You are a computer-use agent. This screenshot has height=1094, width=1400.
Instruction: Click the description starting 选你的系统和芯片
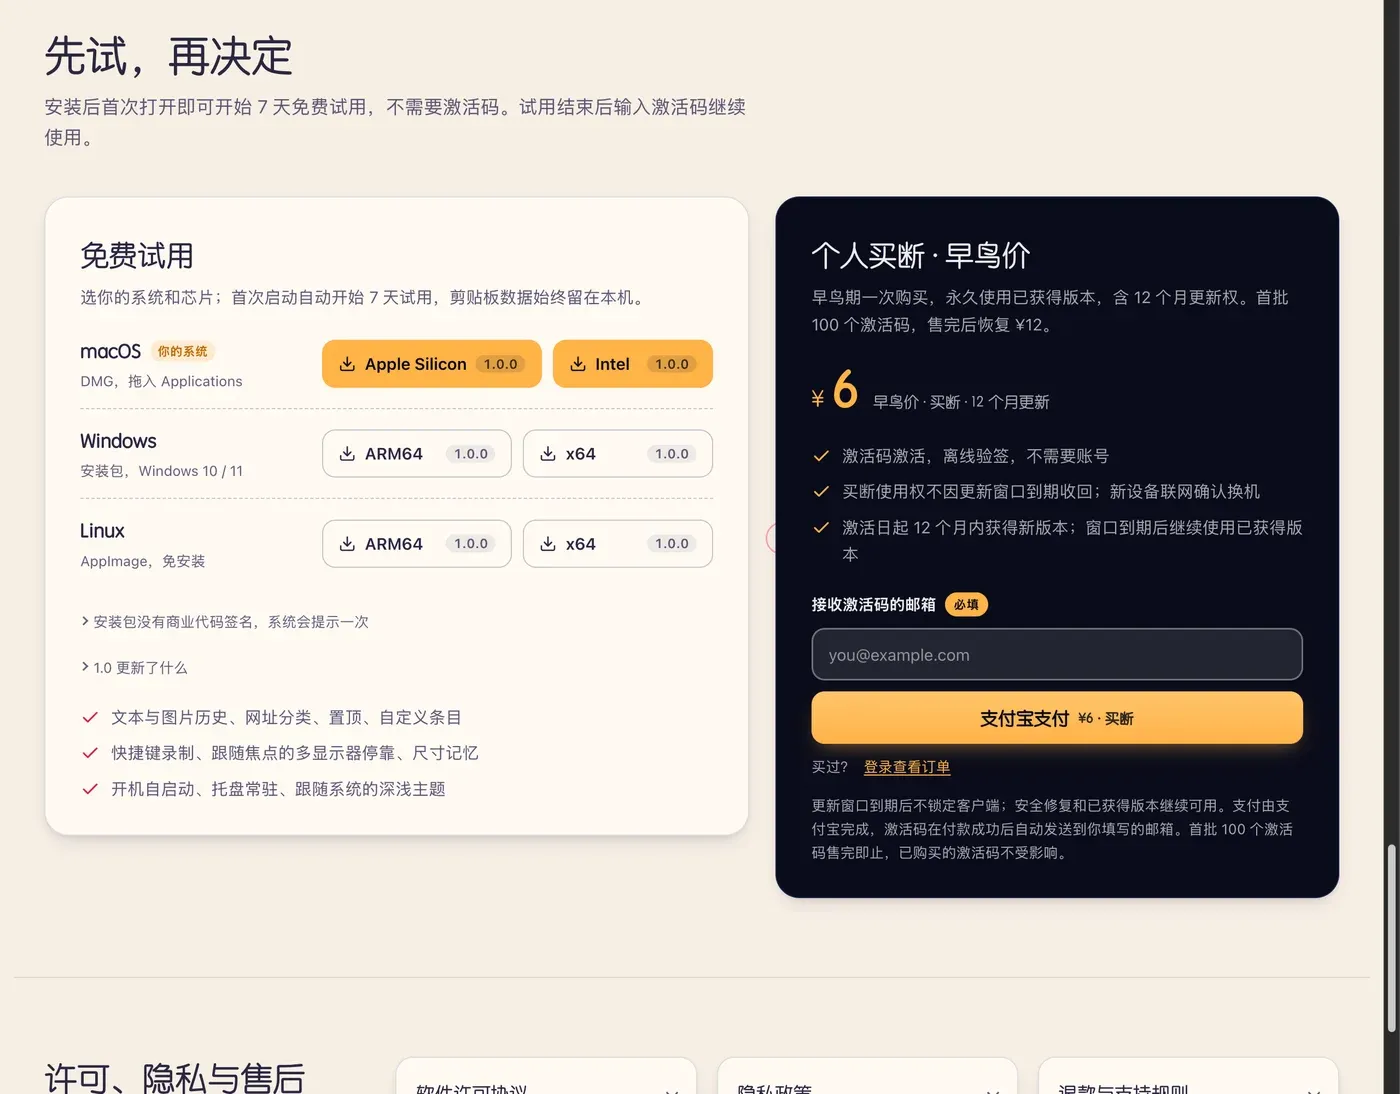click(x=365, y=298)
